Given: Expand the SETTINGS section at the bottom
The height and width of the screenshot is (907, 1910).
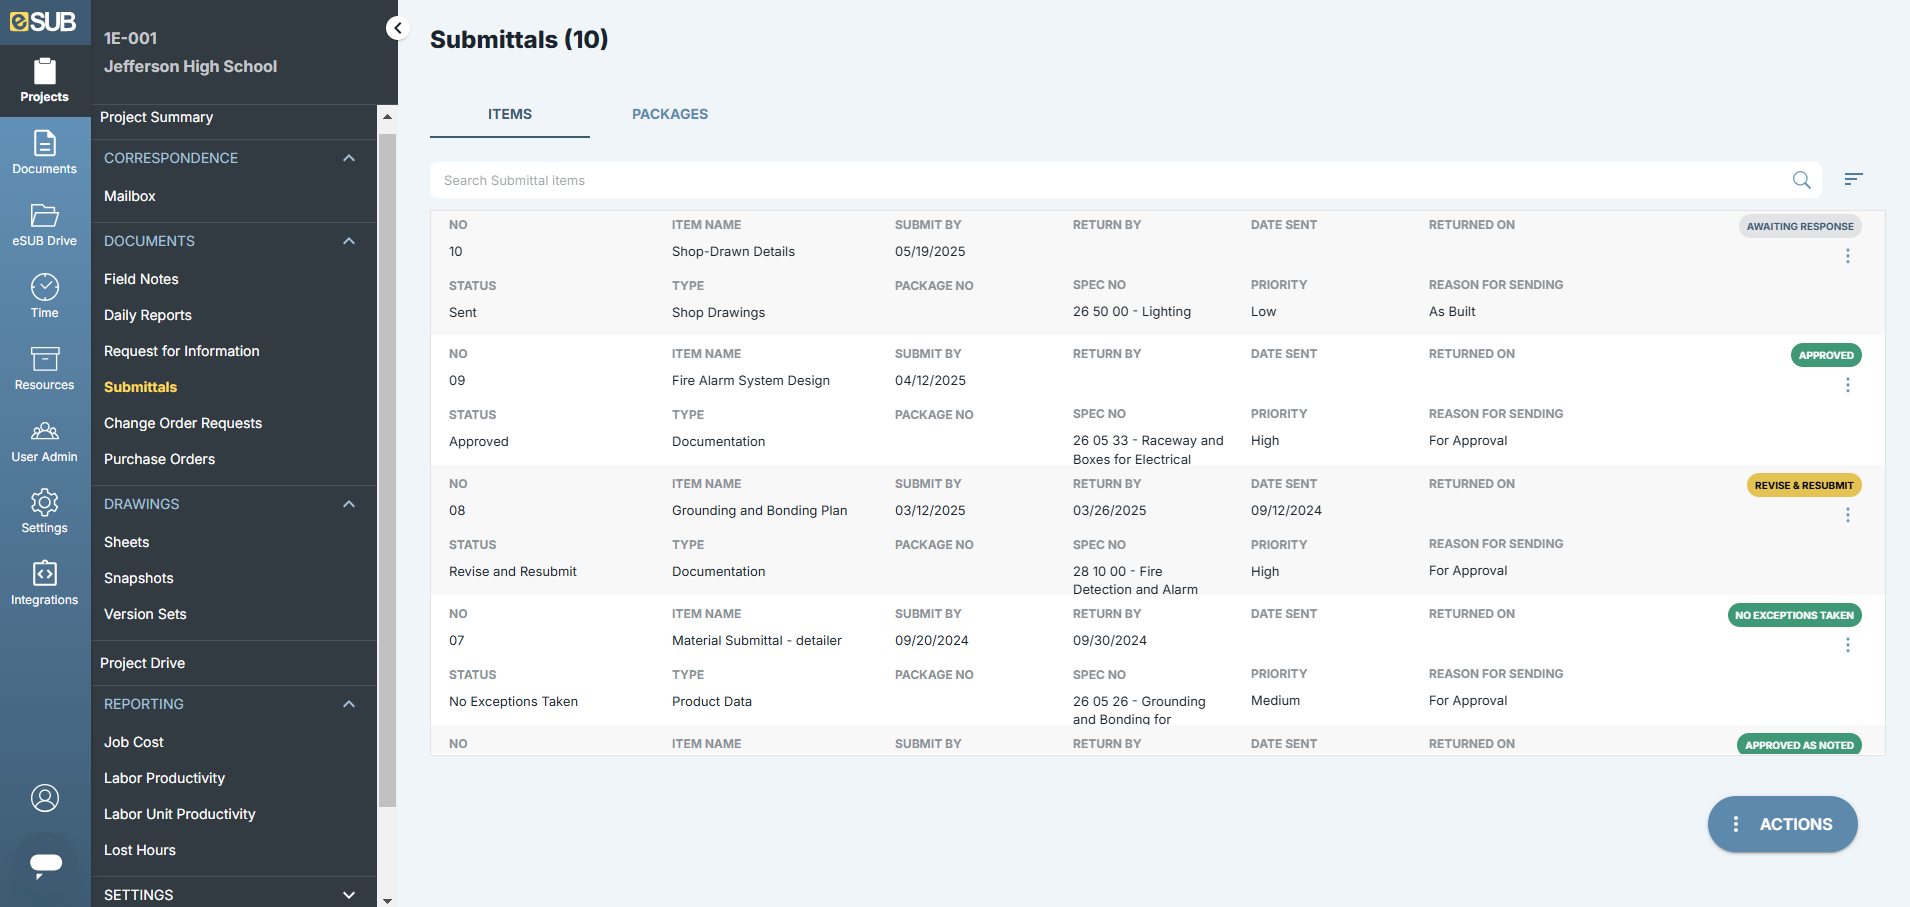Looking at the screenshot, I should [x=349, y=894].
